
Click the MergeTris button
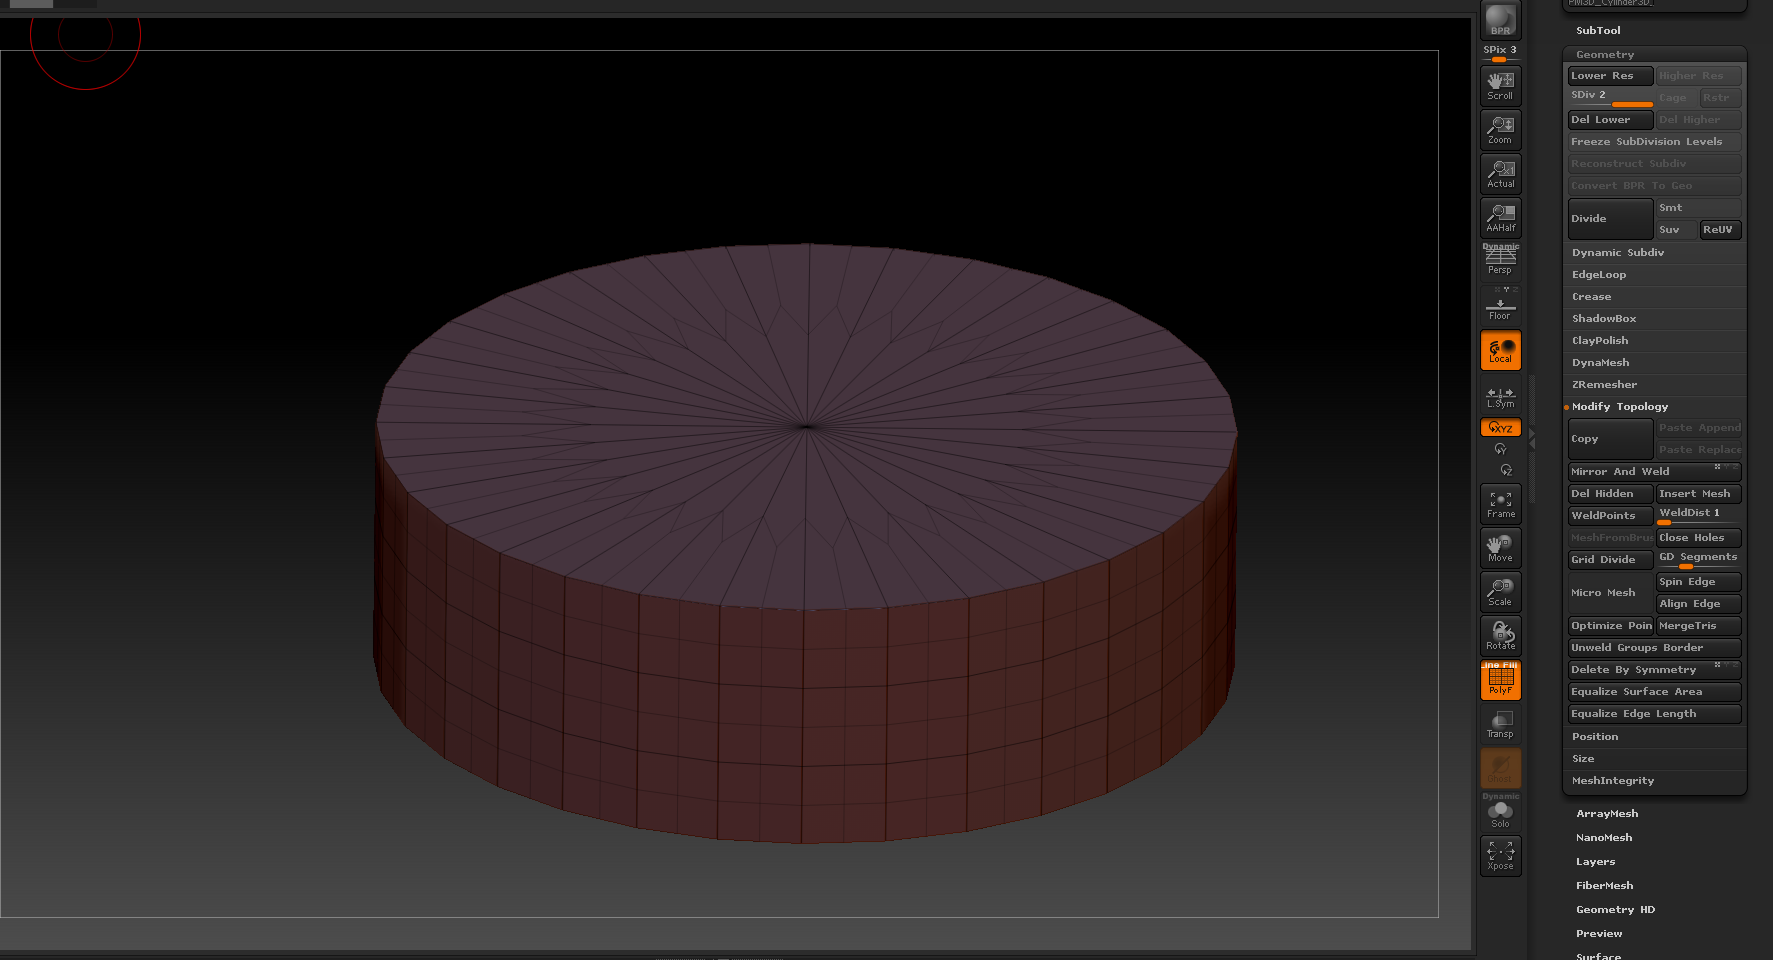click(1698, 626)
